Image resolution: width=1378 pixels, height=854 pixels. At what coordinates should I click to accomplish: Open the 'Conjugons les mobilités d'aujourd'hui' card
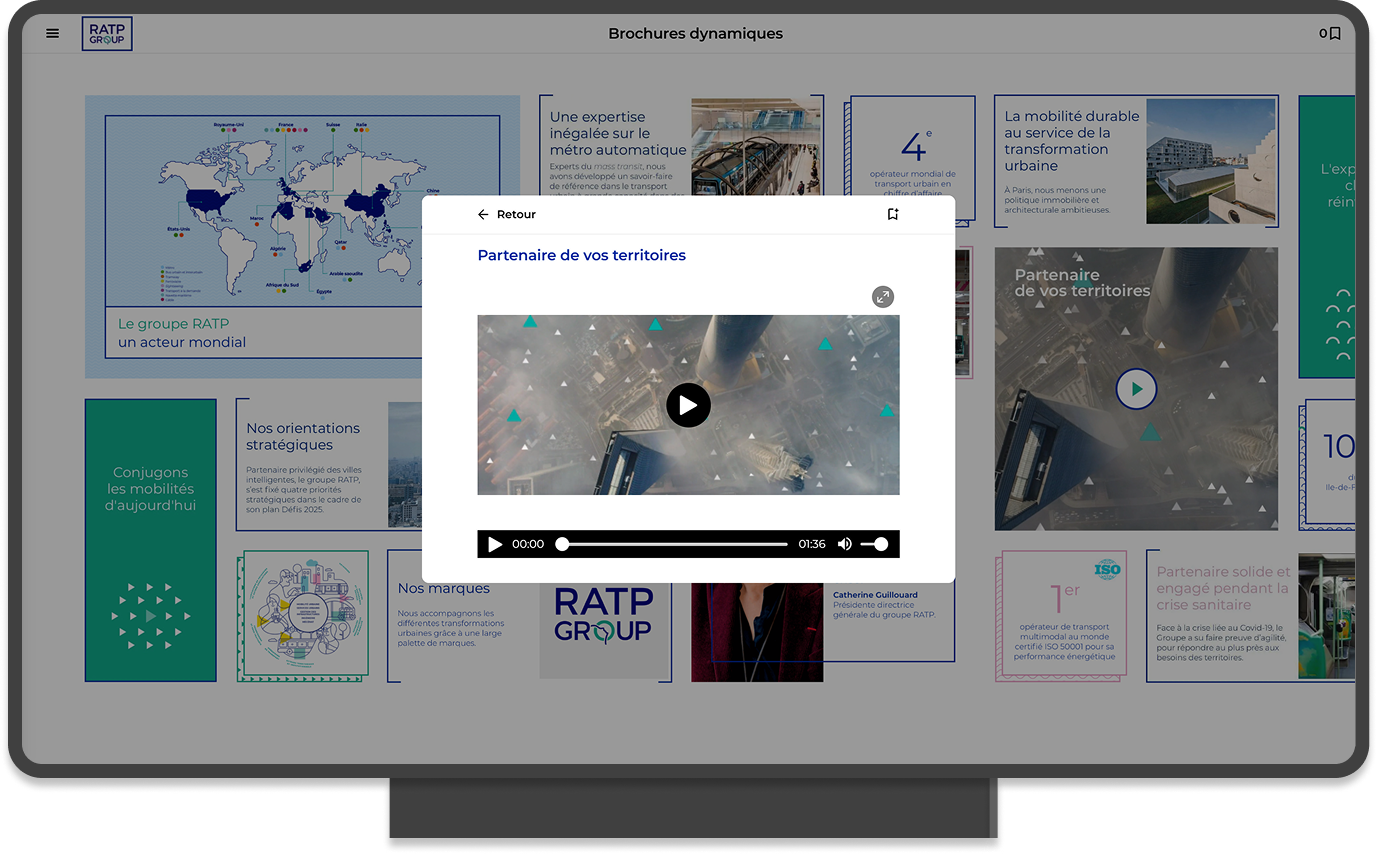pyautogui.click(x=151, y=540)
